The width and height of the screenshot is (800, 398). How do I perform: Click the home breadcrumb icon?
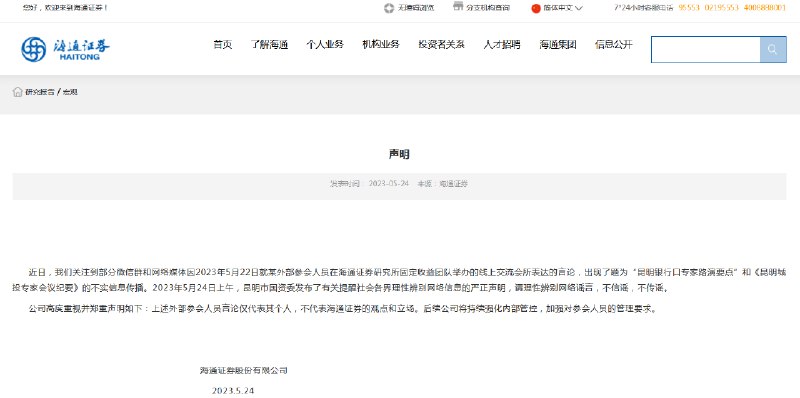coord(17,92)
